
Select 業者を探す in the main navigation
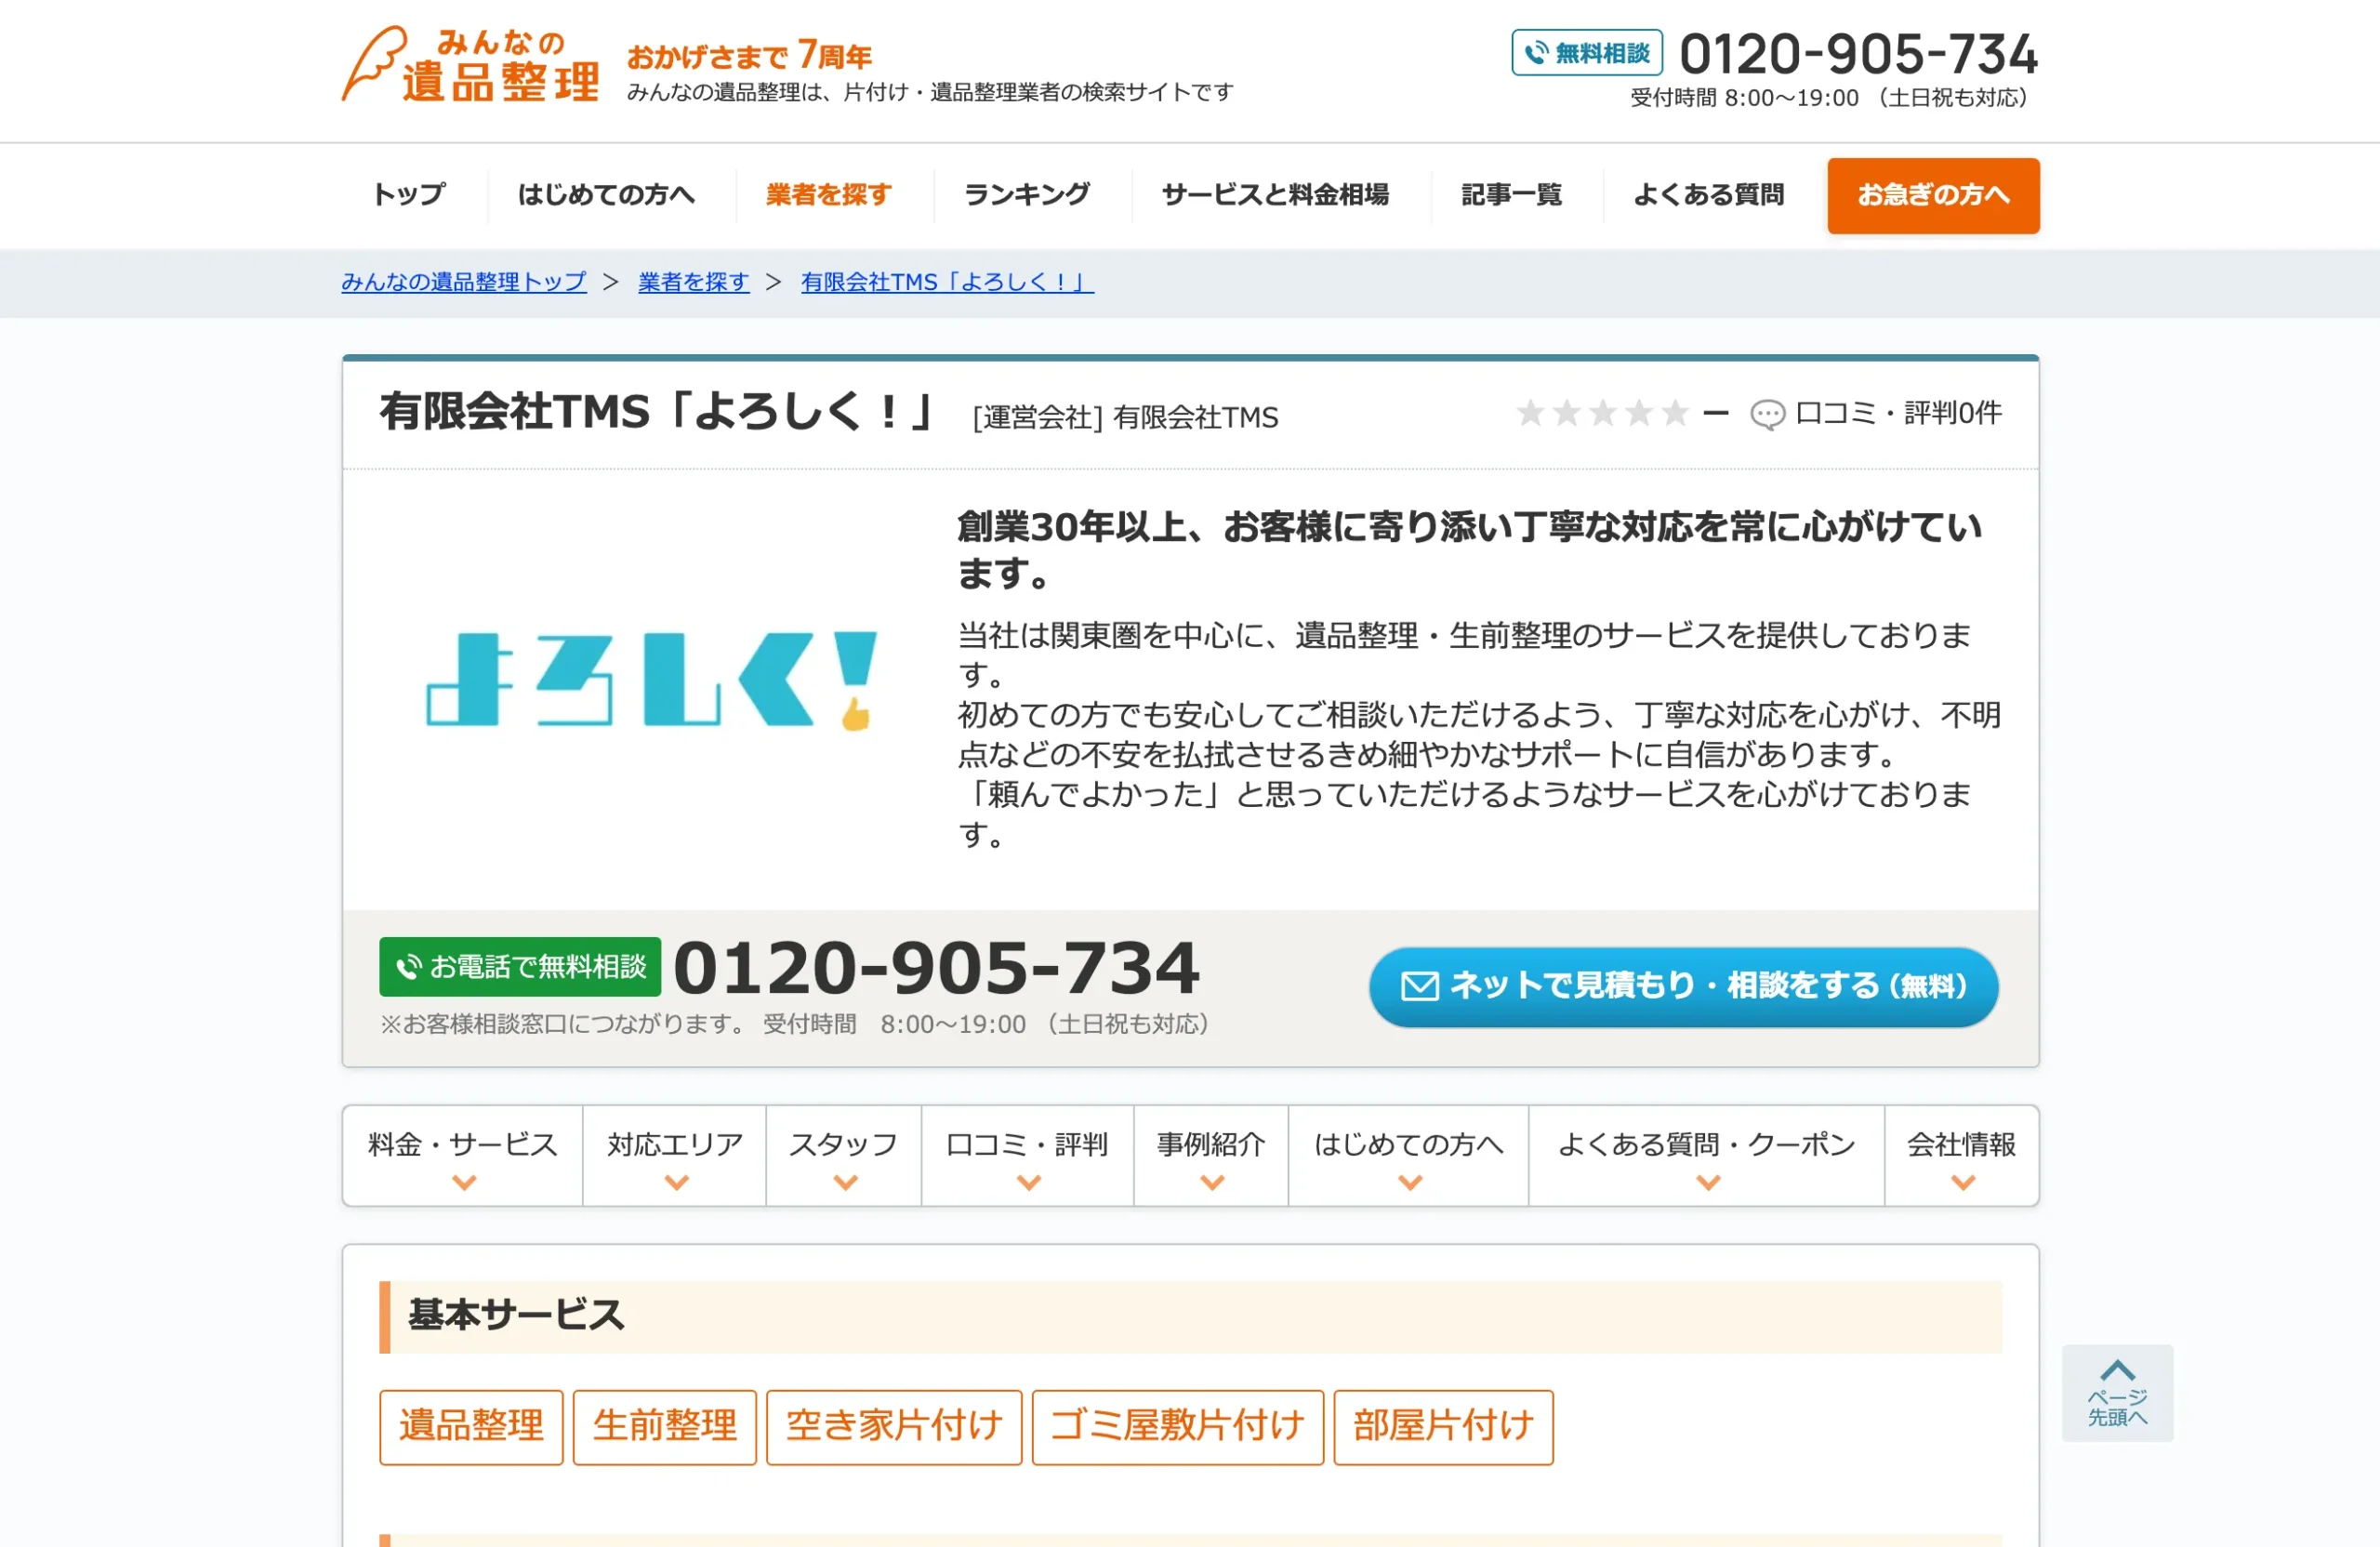[828, 195]
